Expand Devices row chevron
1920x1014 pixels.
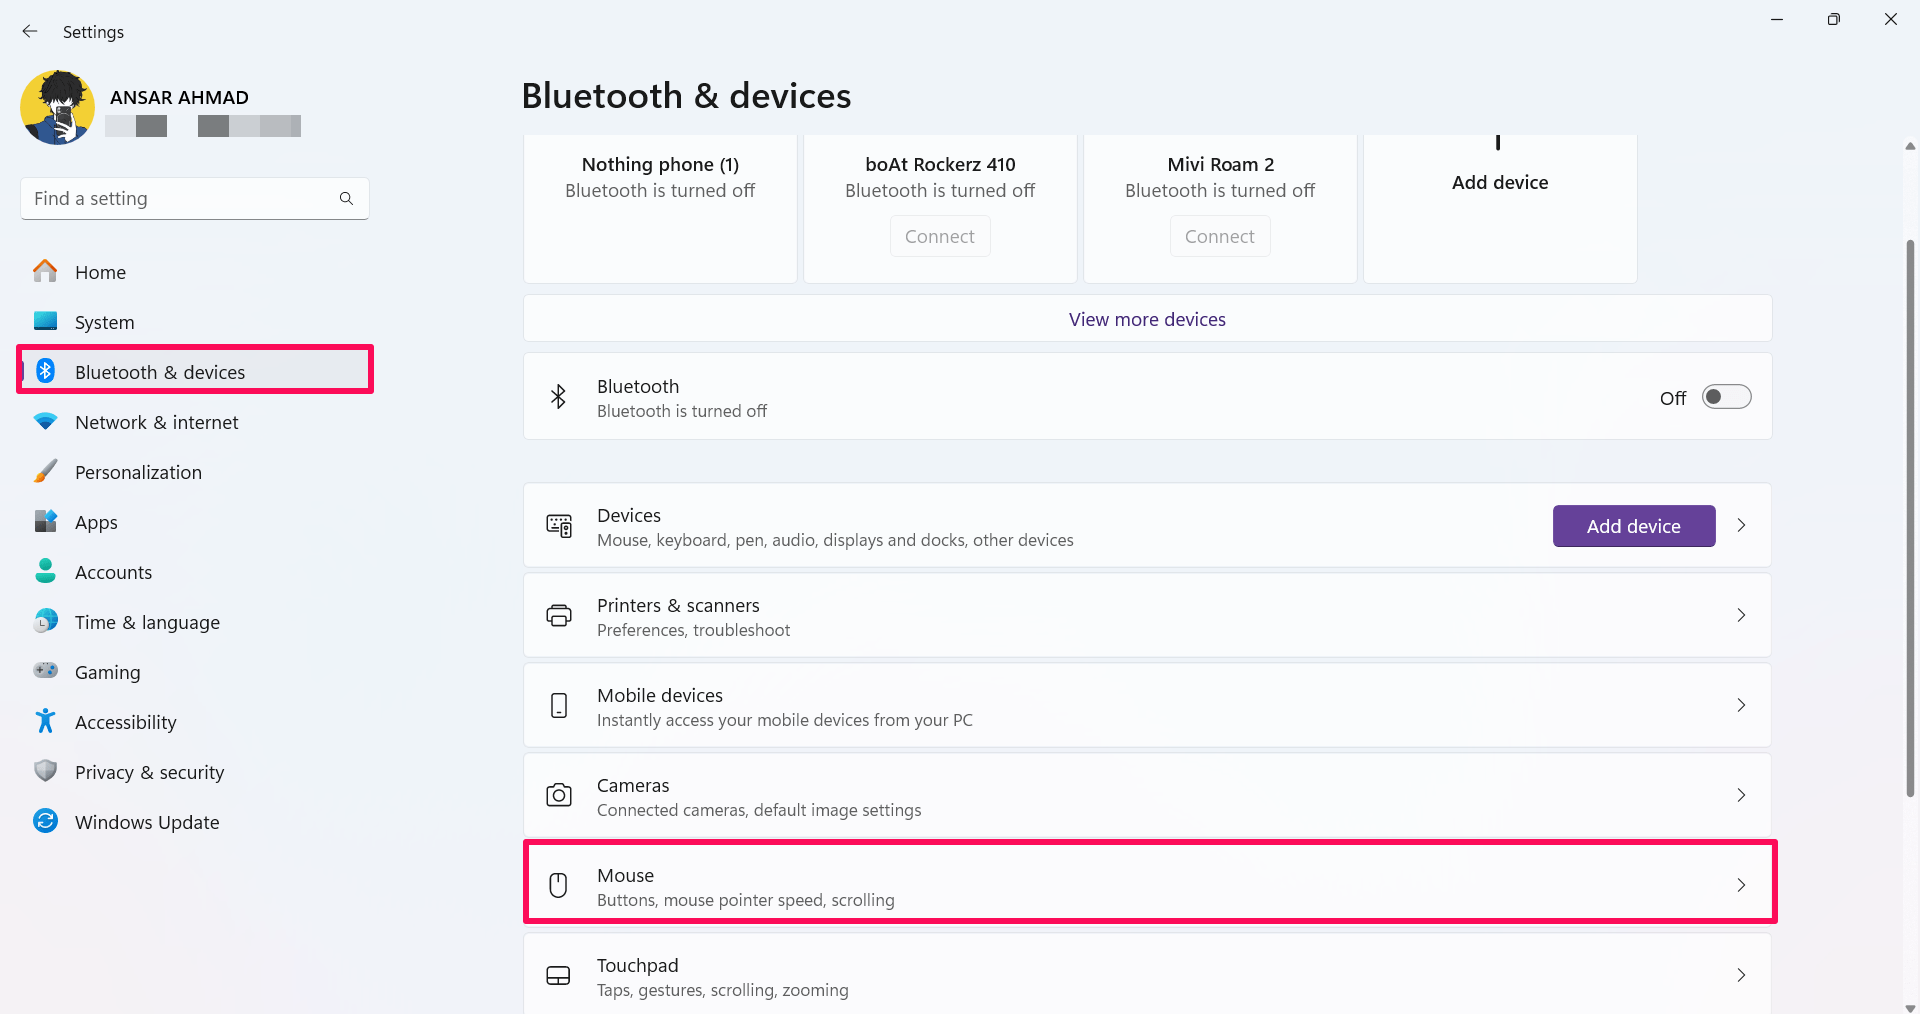coord(1741,525)
